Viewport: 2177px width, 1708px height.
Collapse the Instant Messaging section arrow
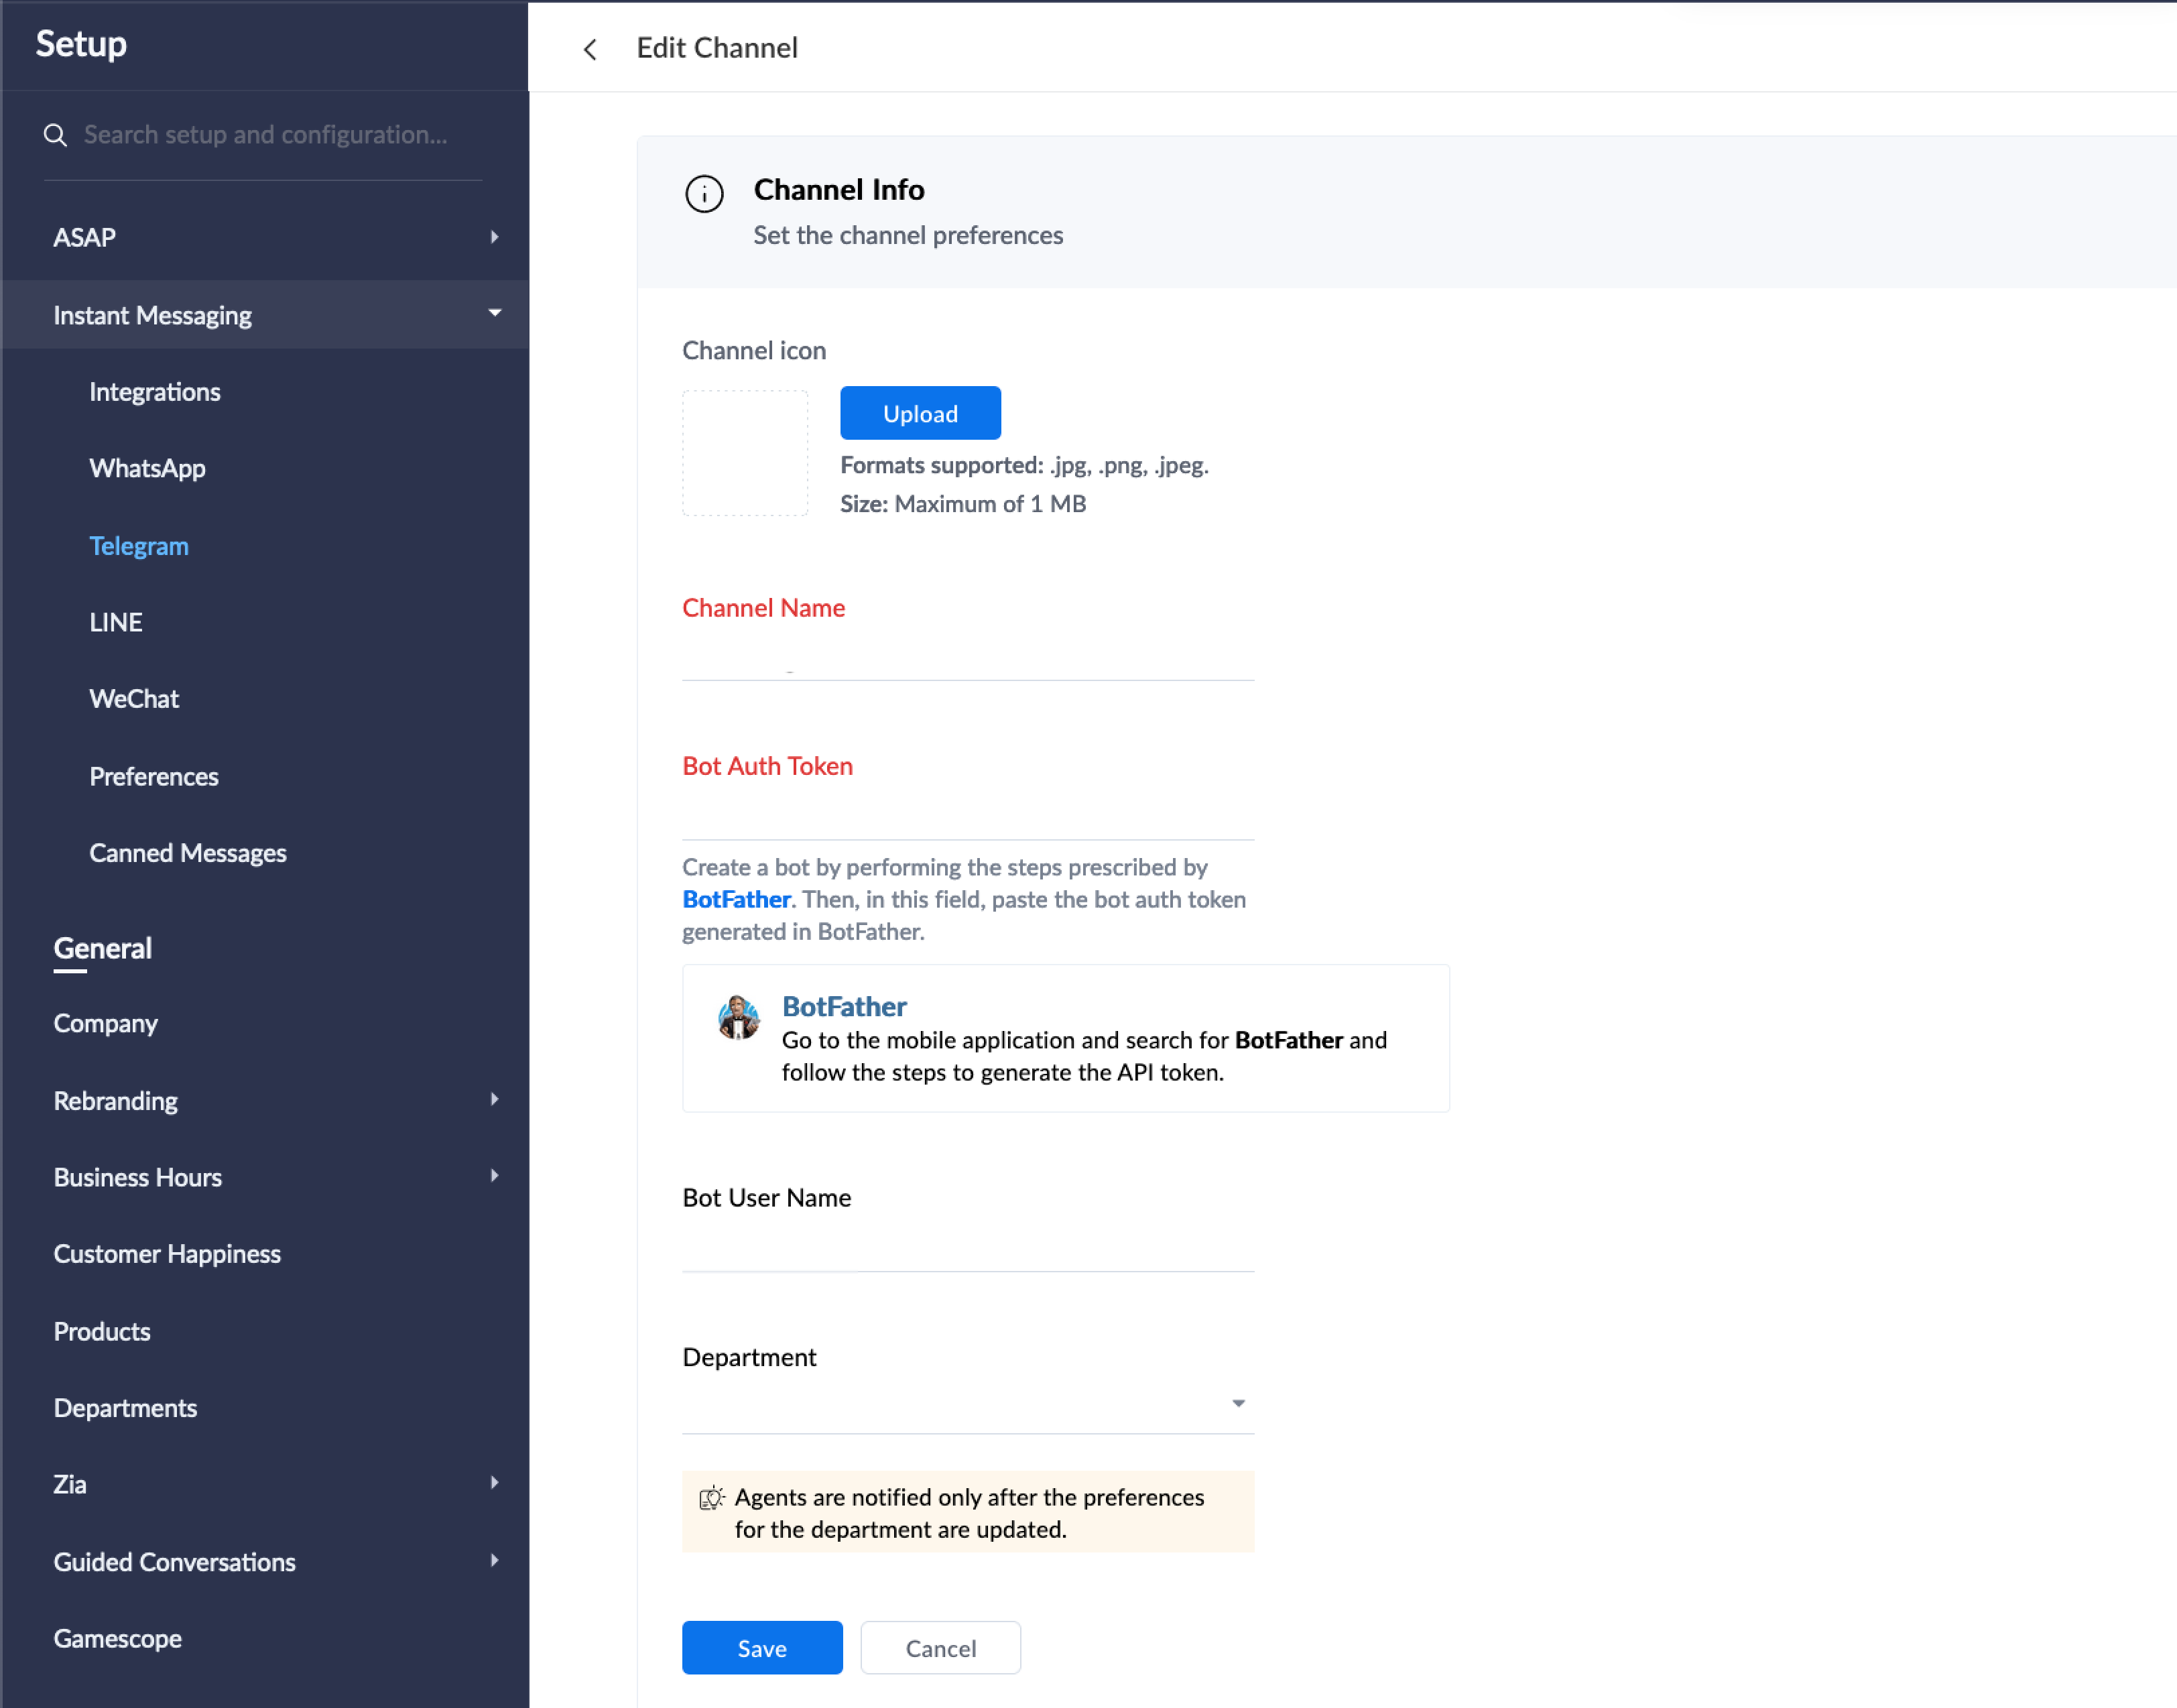pyautogui.click(x=494, y=313)
